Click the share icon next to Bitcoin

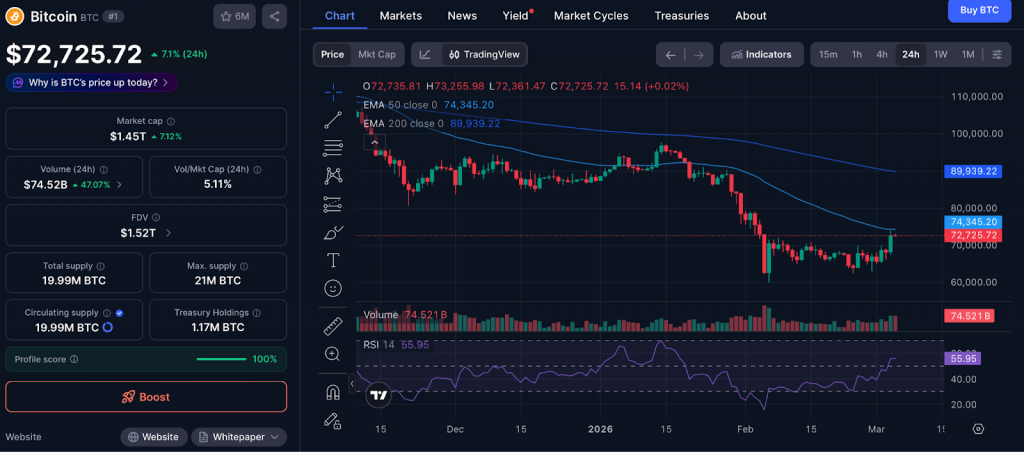coord(275,17)
